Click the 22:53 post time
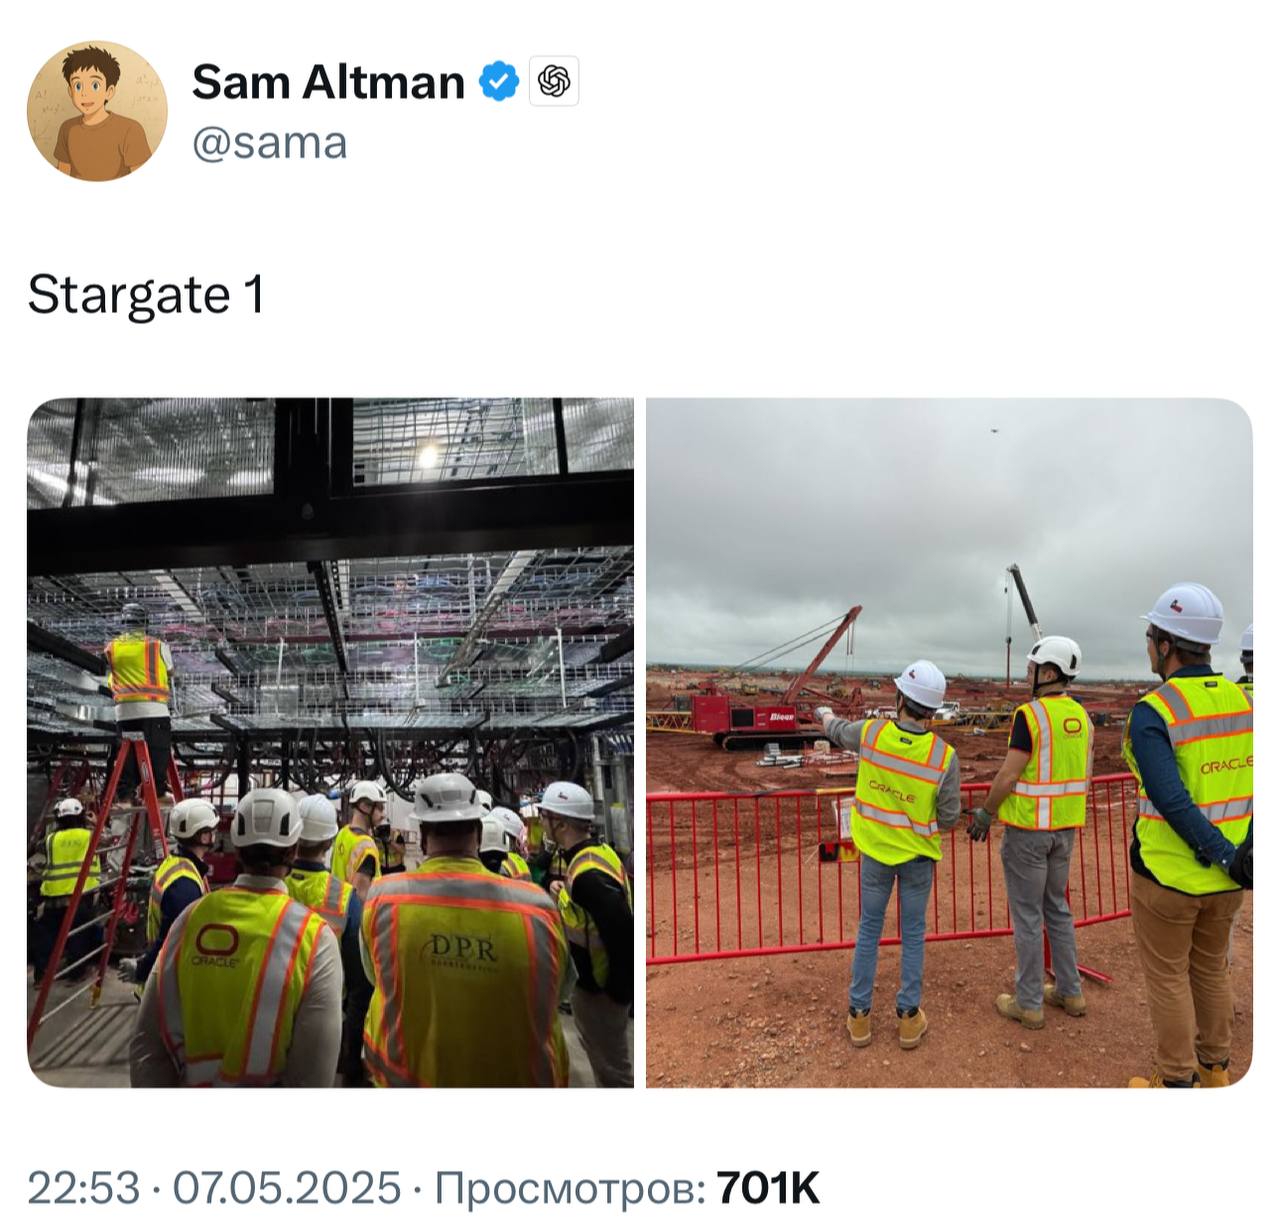The height and width of the screenshot is (1232, 1280). [83, 1188]
